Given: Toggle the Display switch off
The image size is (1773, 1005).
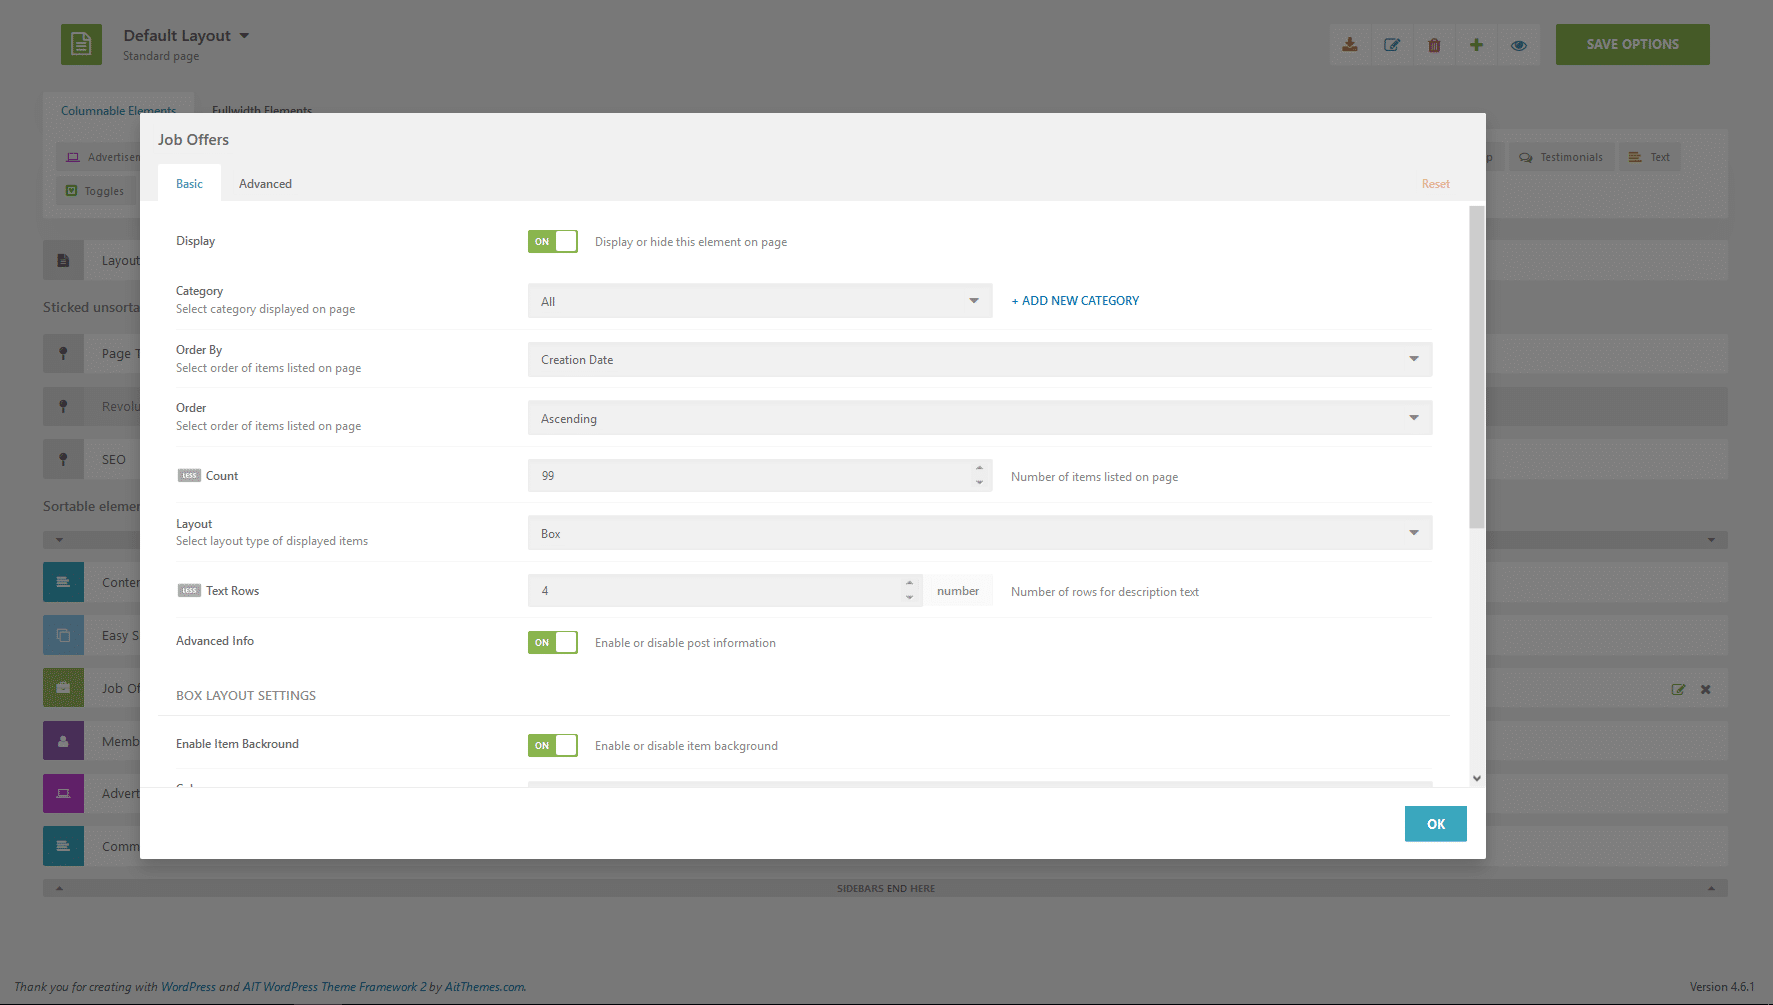Looking at the screenshot, I should [553, 241].
